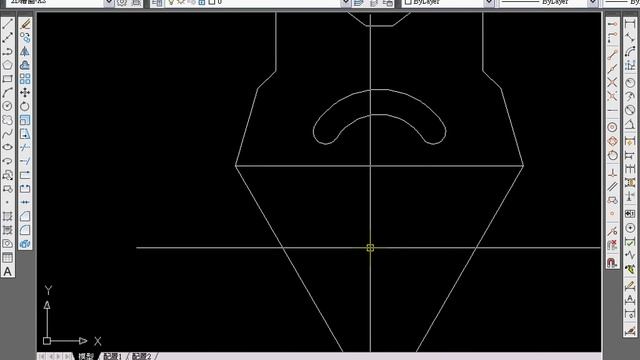
Task: Select the Ellipse tool
Action: coord(7,148)
